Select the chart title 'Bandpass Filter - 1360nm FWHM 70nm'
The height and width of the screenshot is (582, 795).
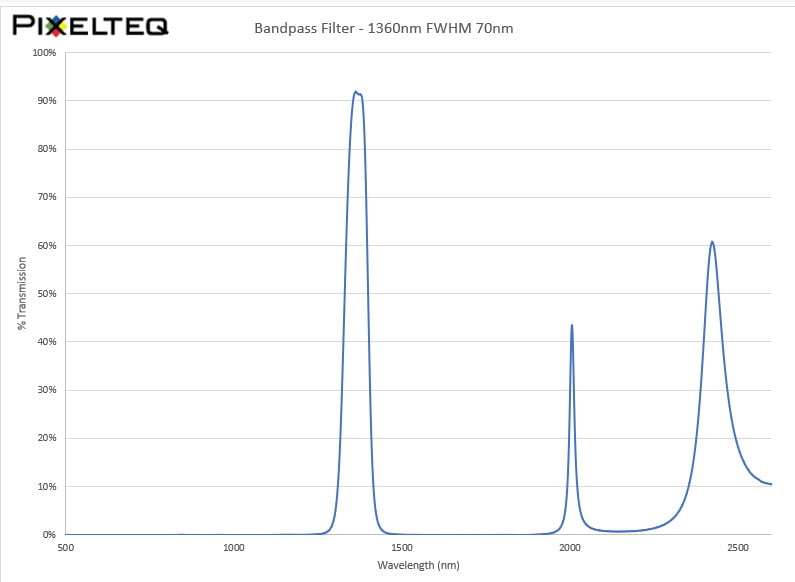[384, 28]
